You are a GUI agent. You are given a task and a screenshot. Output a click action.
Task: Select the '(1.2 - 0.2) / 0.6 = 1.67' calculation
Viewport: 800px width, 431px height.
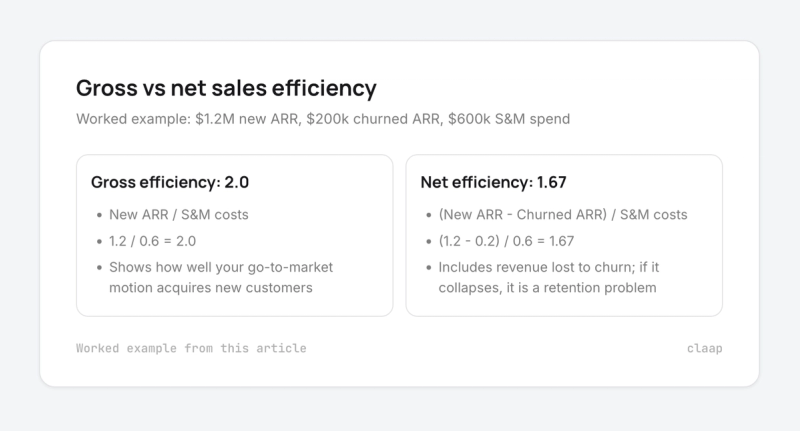pos(506,241)
